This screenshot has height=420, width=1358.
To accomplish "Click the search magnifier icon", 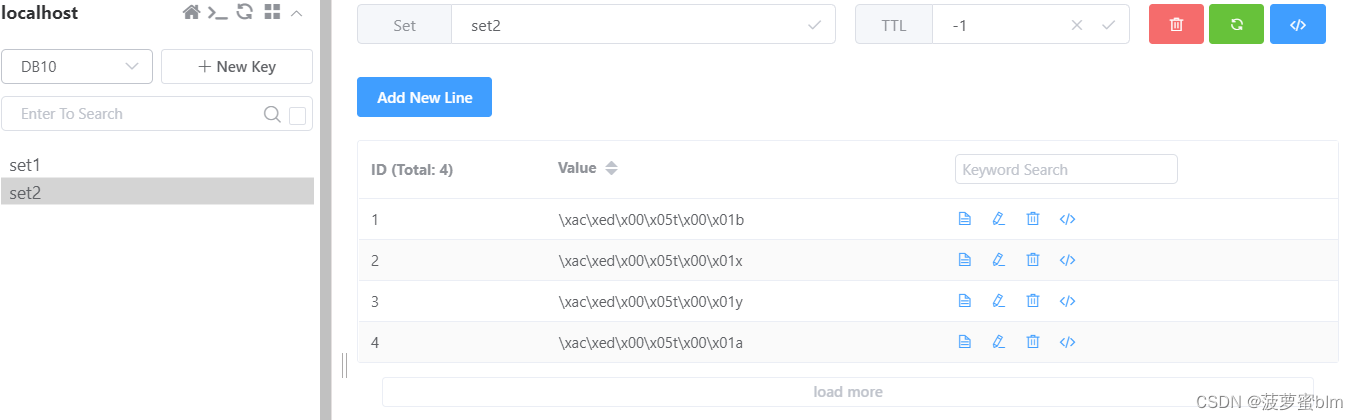I will (272, 114).
